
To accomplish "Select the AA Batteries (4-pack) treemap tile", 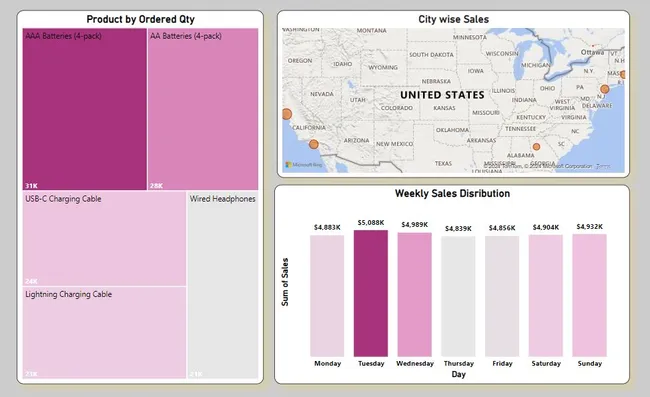I will [203, 109].
